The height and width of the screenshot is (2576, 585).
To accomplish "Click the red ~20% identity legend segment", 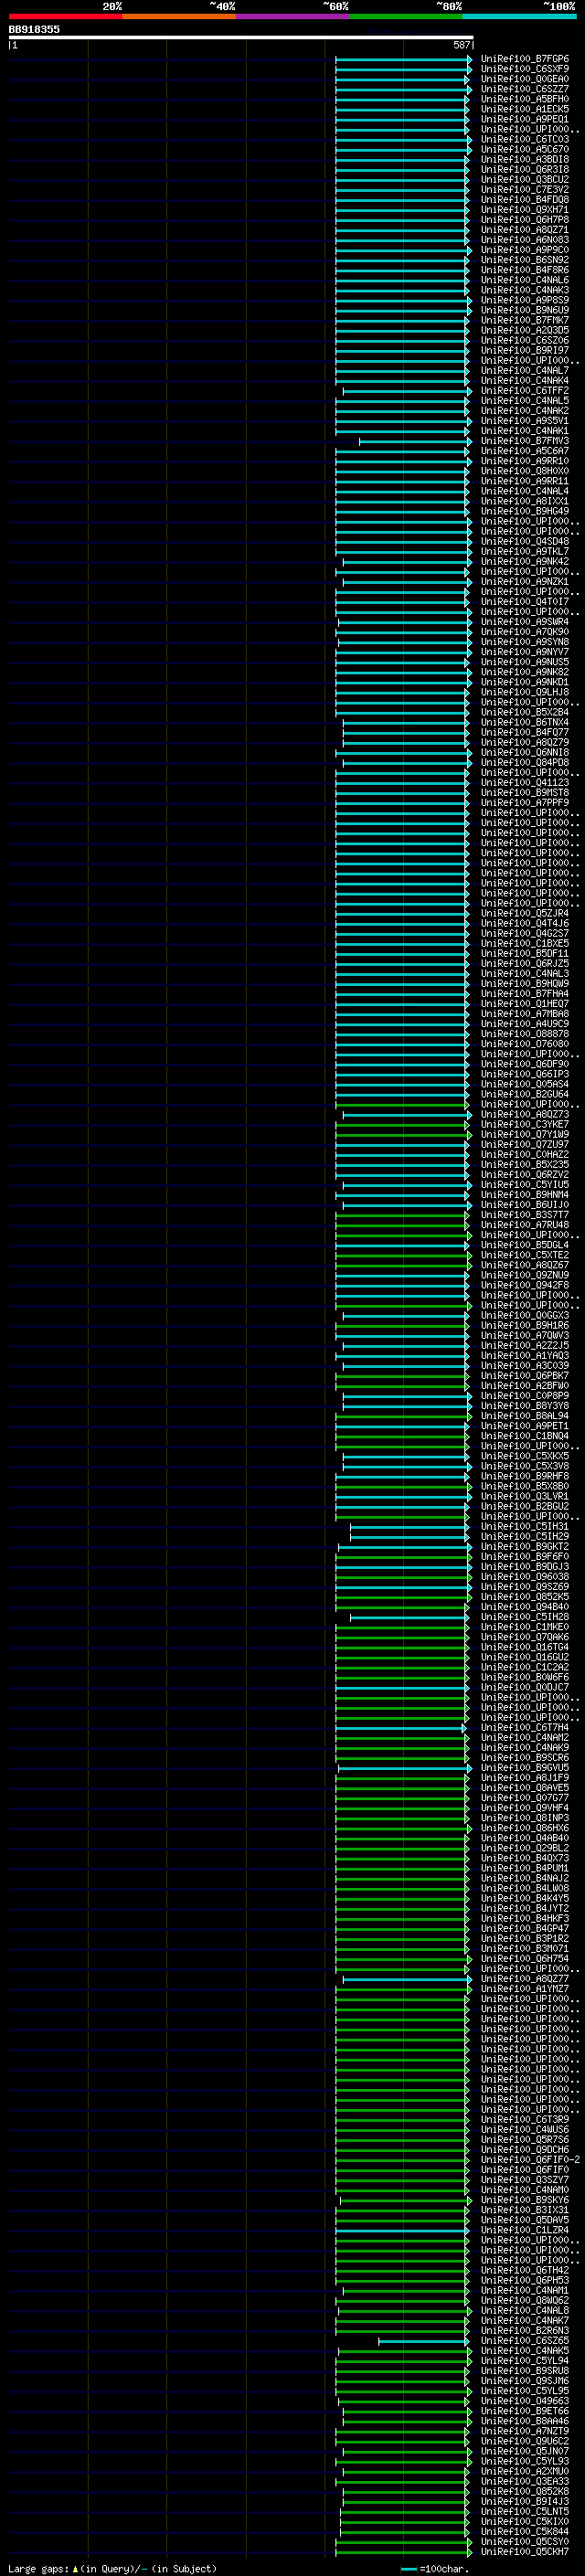I will [65, 16].
